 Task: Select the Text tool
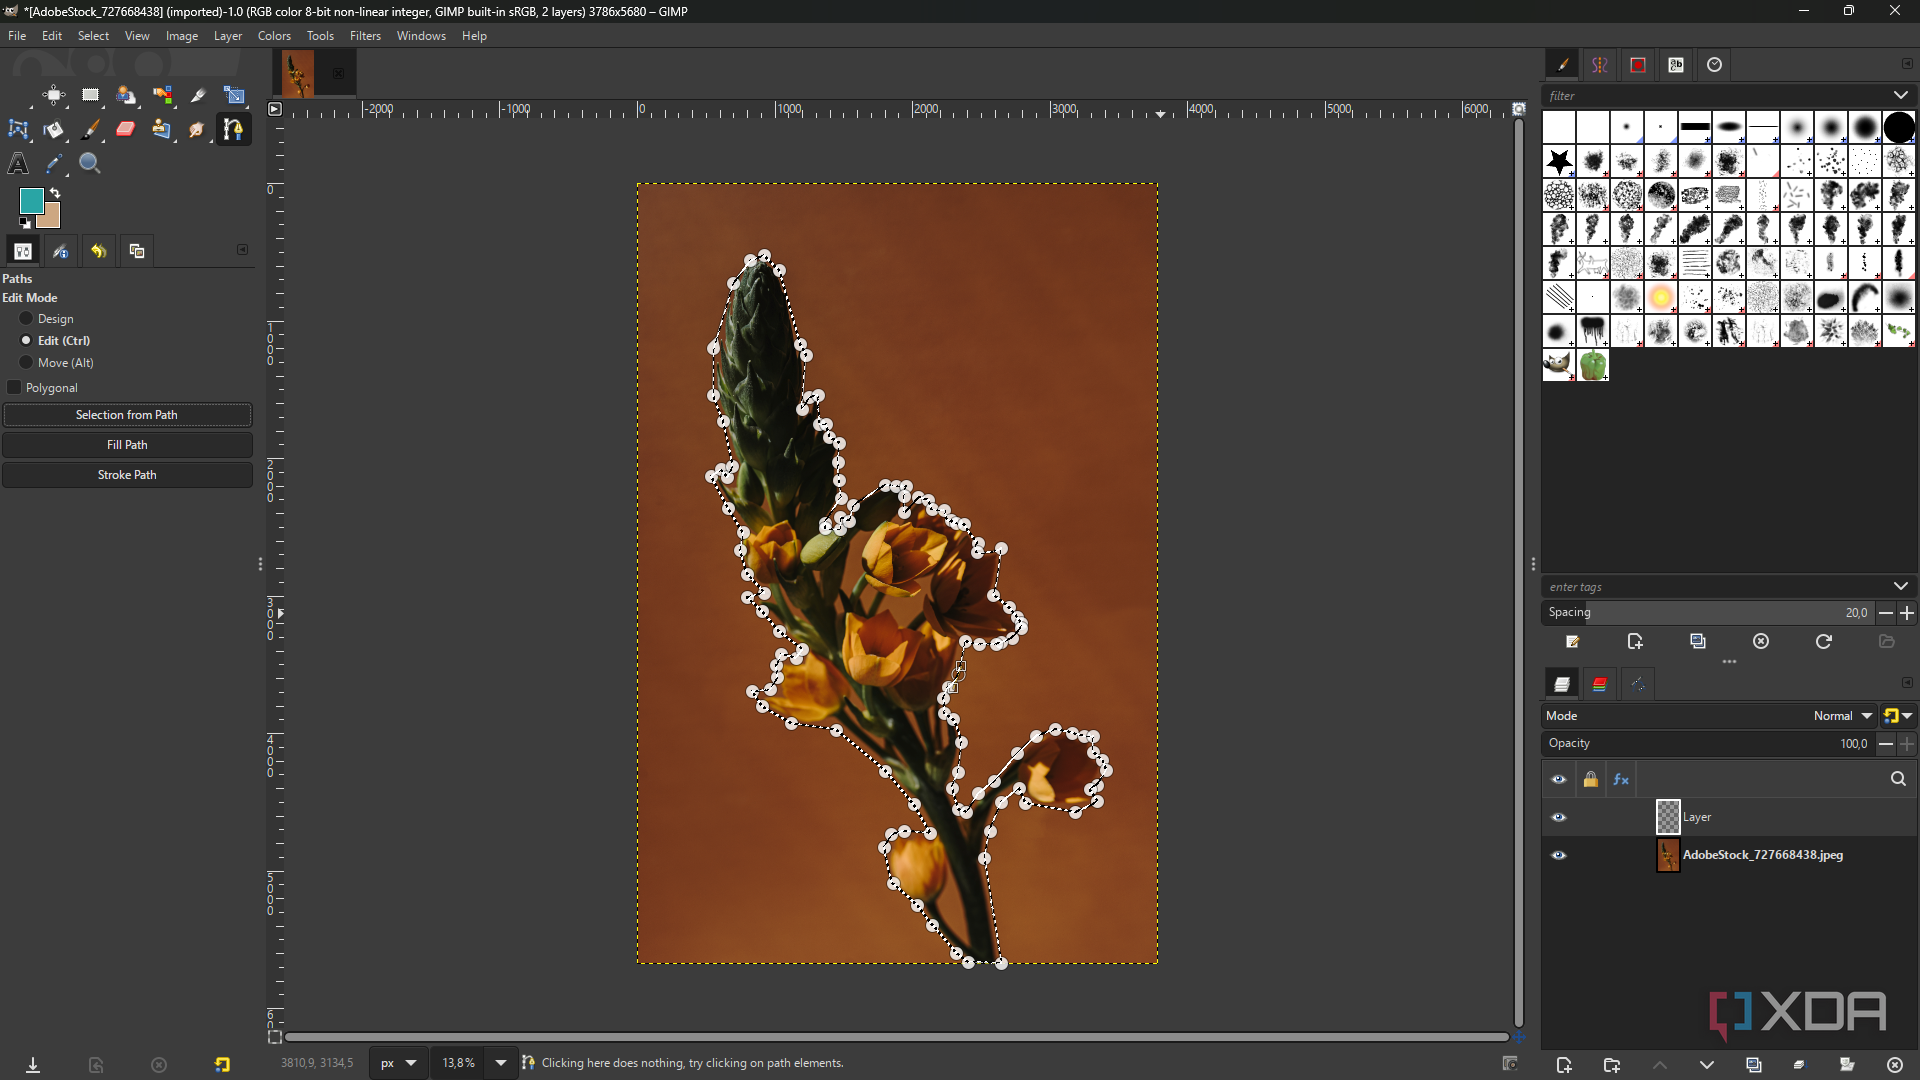[x=18, y=164]
